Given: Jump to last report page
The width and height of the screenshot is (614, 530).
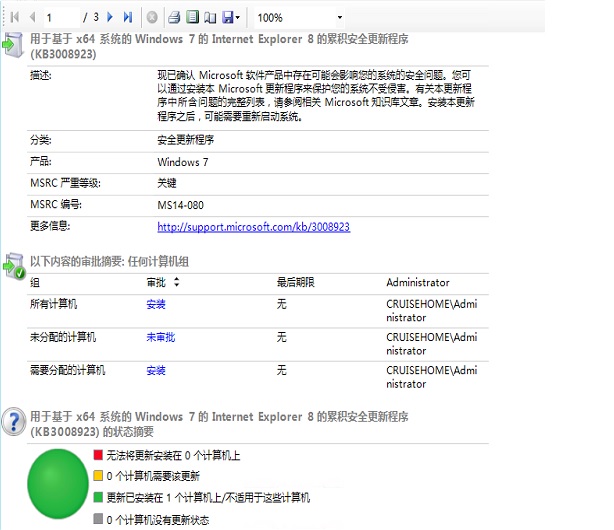Looking at the screenshot, I should click(128, 17).
